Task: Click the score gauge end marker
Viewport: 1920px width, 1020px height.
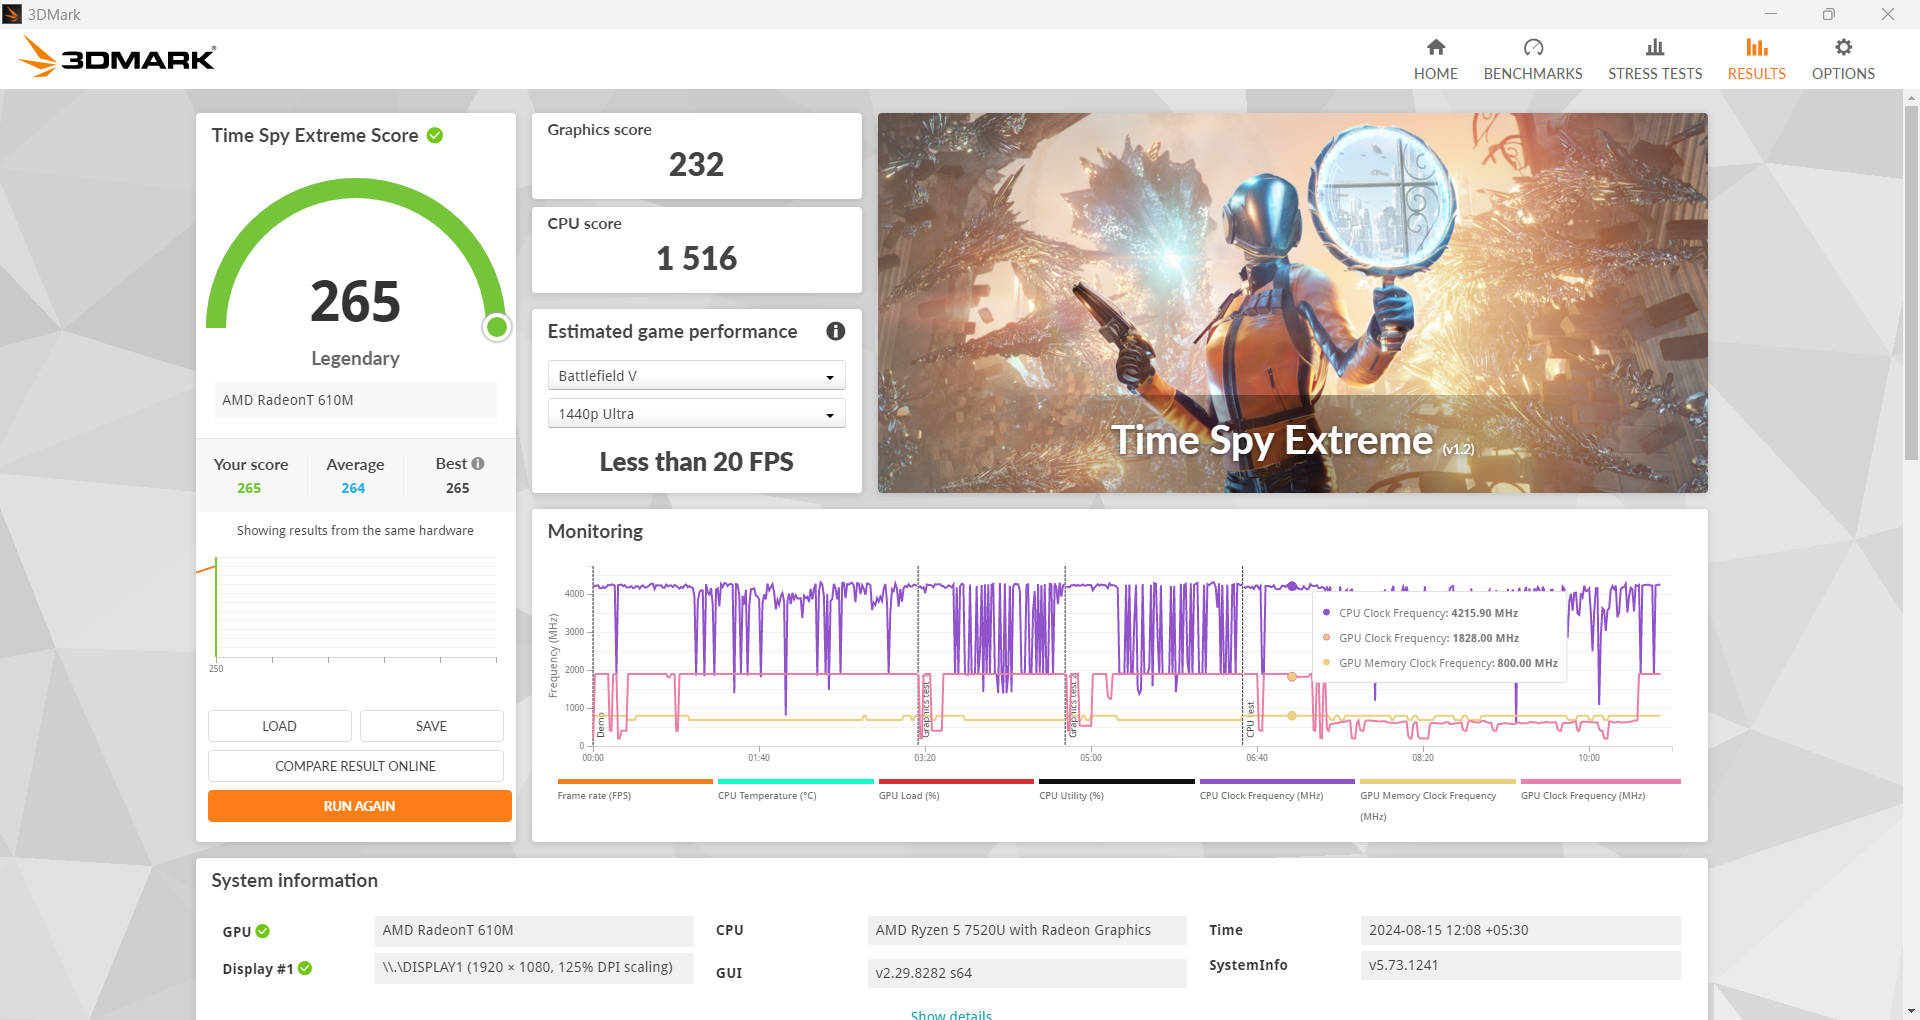Action: (x=496, y=327)
